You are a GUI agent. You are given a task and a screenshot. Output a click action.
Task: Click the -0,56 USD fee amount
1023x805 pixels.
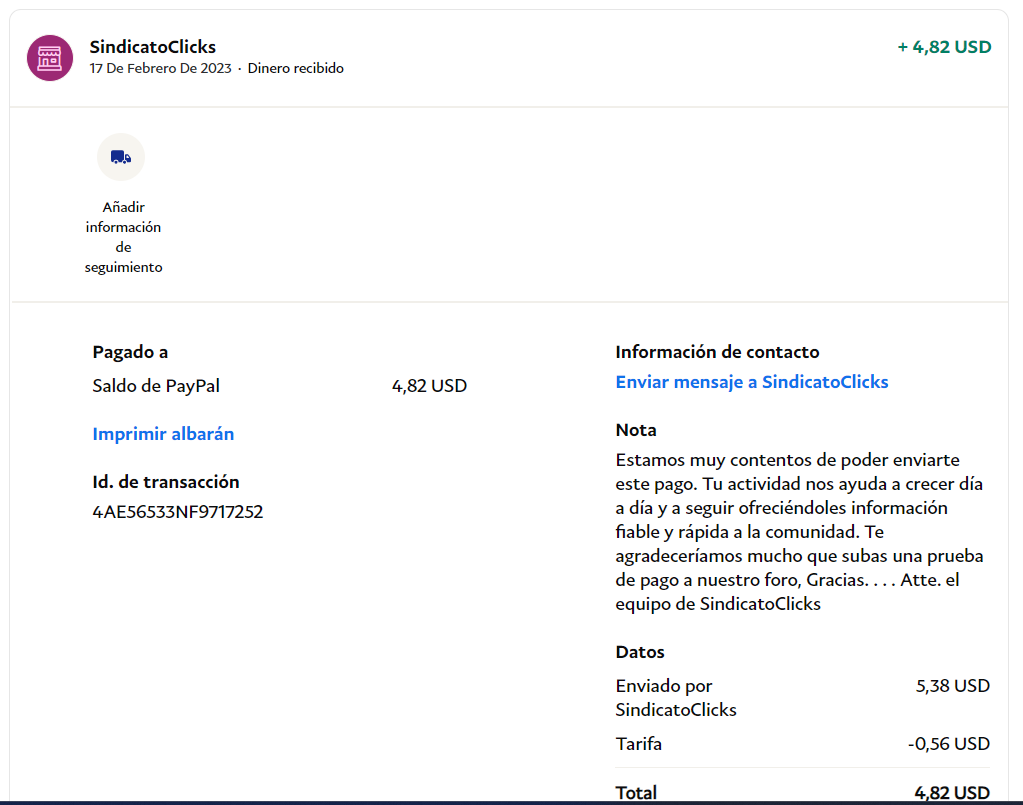949,744
